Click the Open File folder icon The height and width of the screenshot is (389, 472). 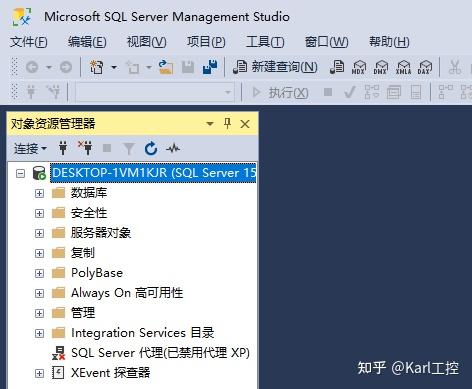coord(166,67)
